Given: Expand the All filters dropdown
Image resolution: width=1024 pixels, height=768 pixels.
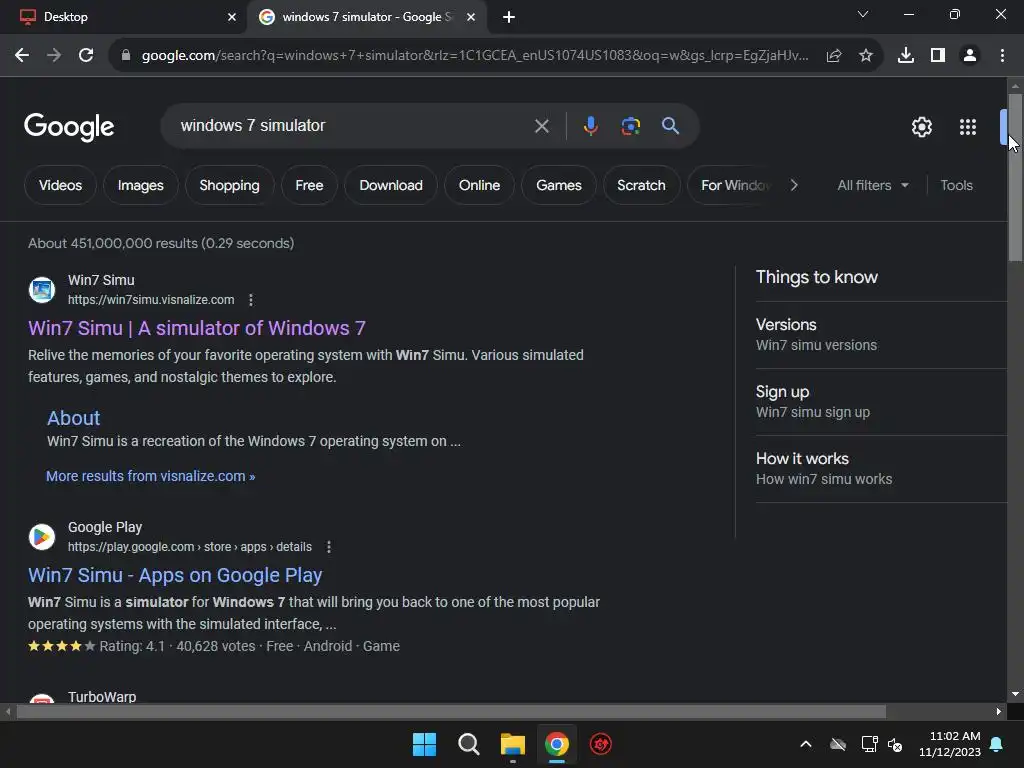Looking at the screenshot, I should pos(873,185).
